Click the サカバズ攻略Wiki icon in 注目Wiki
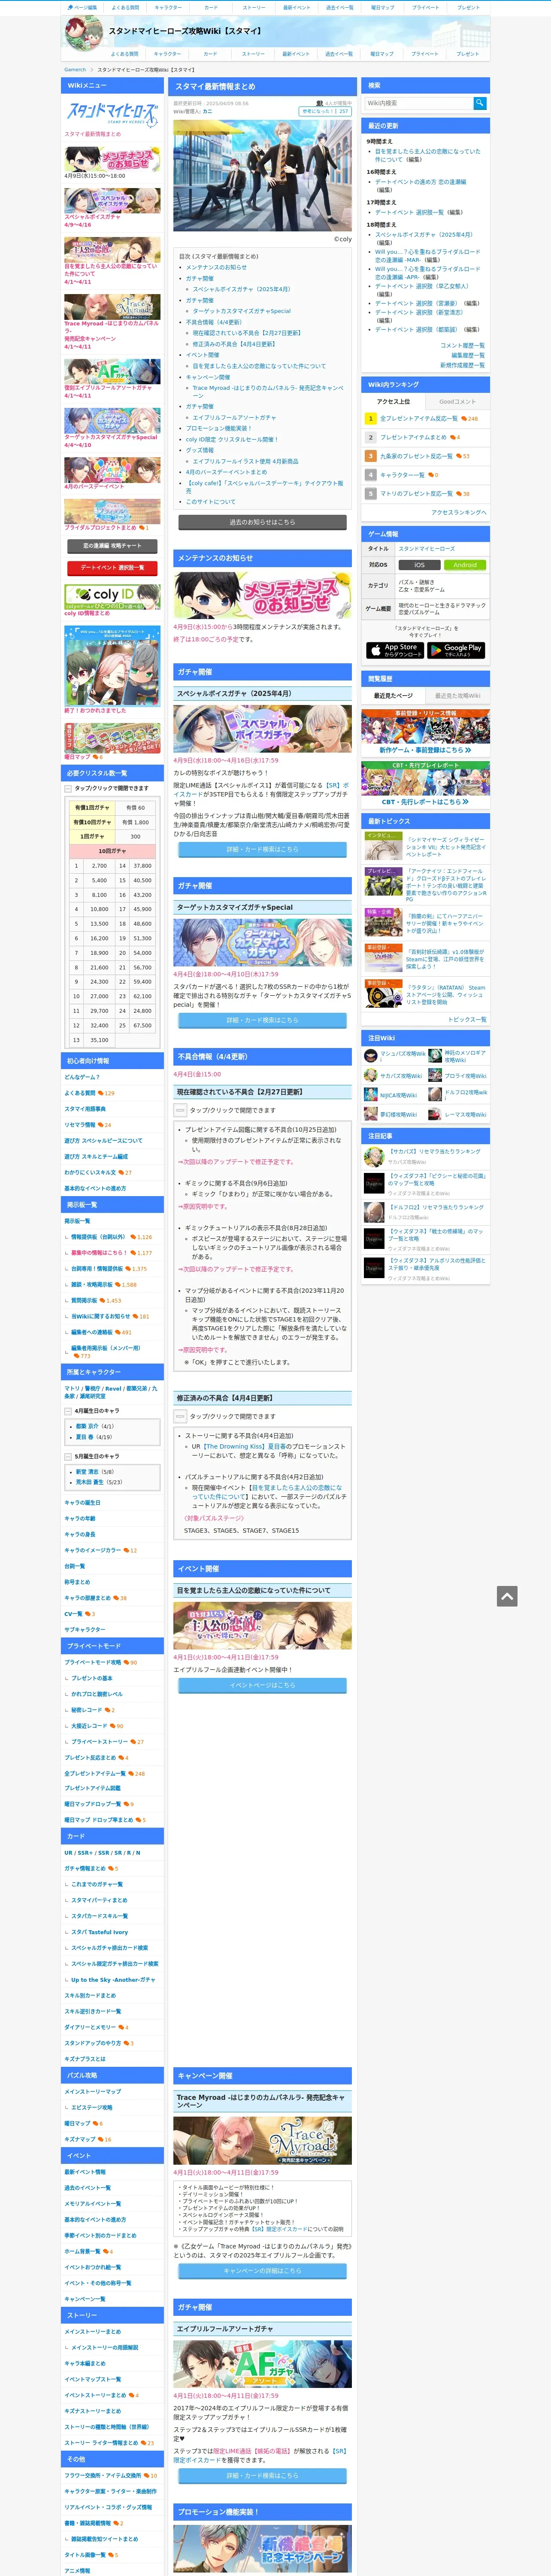 pos(371,1075)
